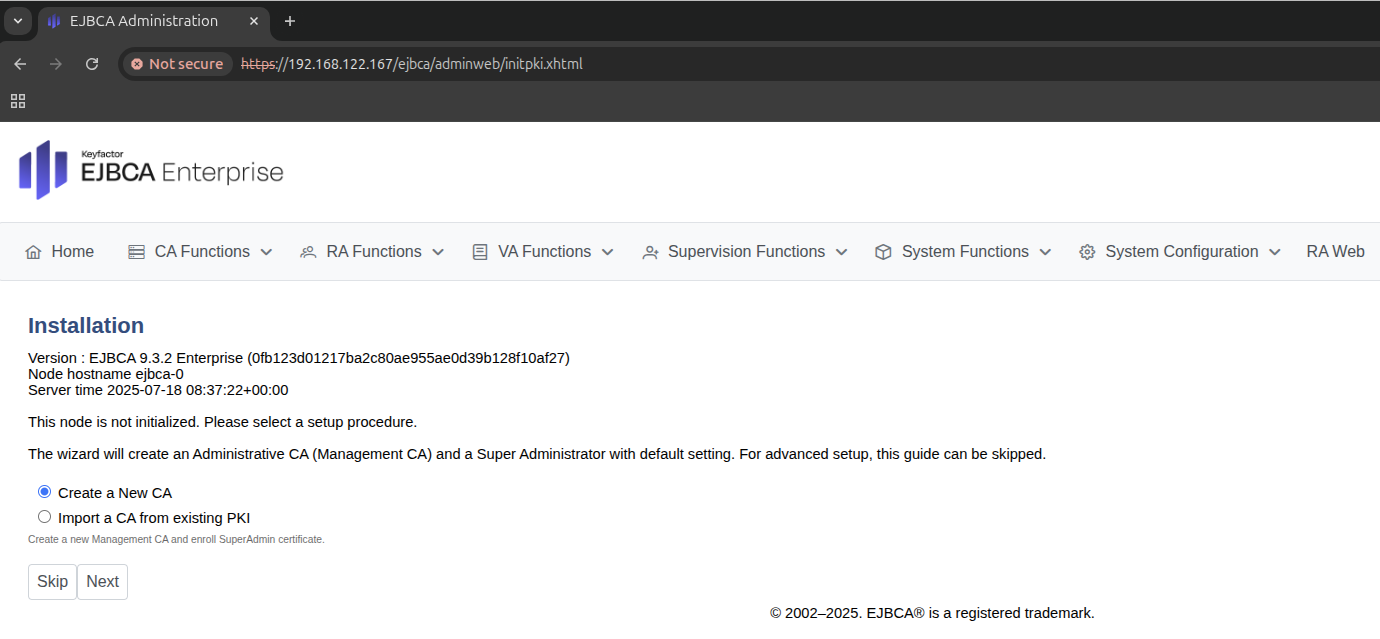Expand the RA Functions menu chevron
The width and height of the screenshot is (1380, 639).
pyautogui.click(x=437, y=251)
